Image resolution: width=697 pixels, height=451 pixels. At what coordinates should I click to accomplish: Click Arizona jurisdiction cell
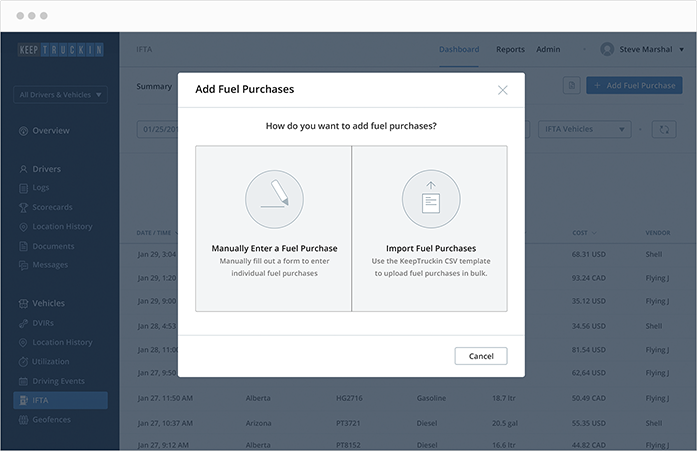tap(258, 423)
